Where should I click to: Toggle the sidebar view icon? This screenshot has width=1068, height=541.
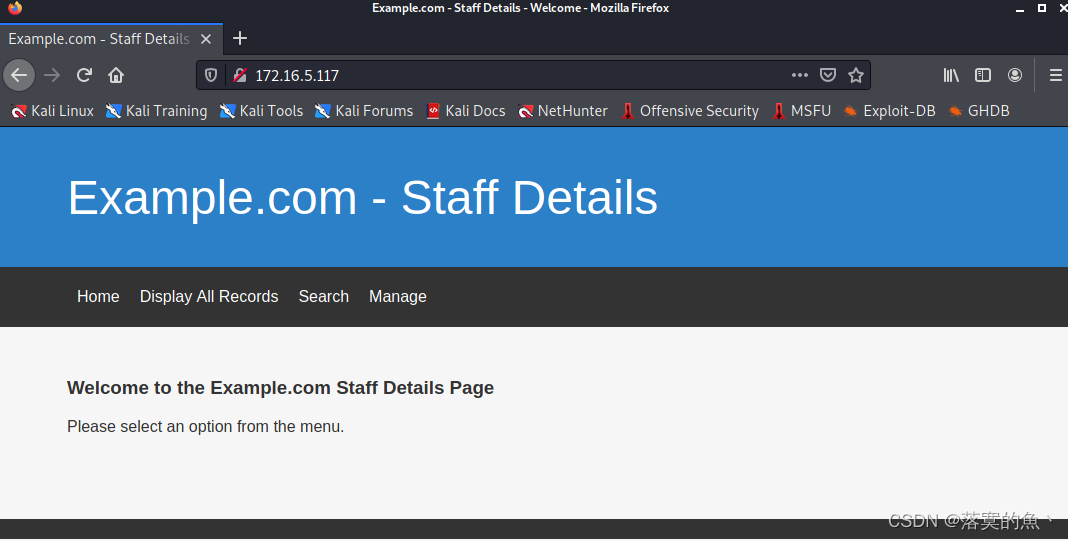click(983, 75)
